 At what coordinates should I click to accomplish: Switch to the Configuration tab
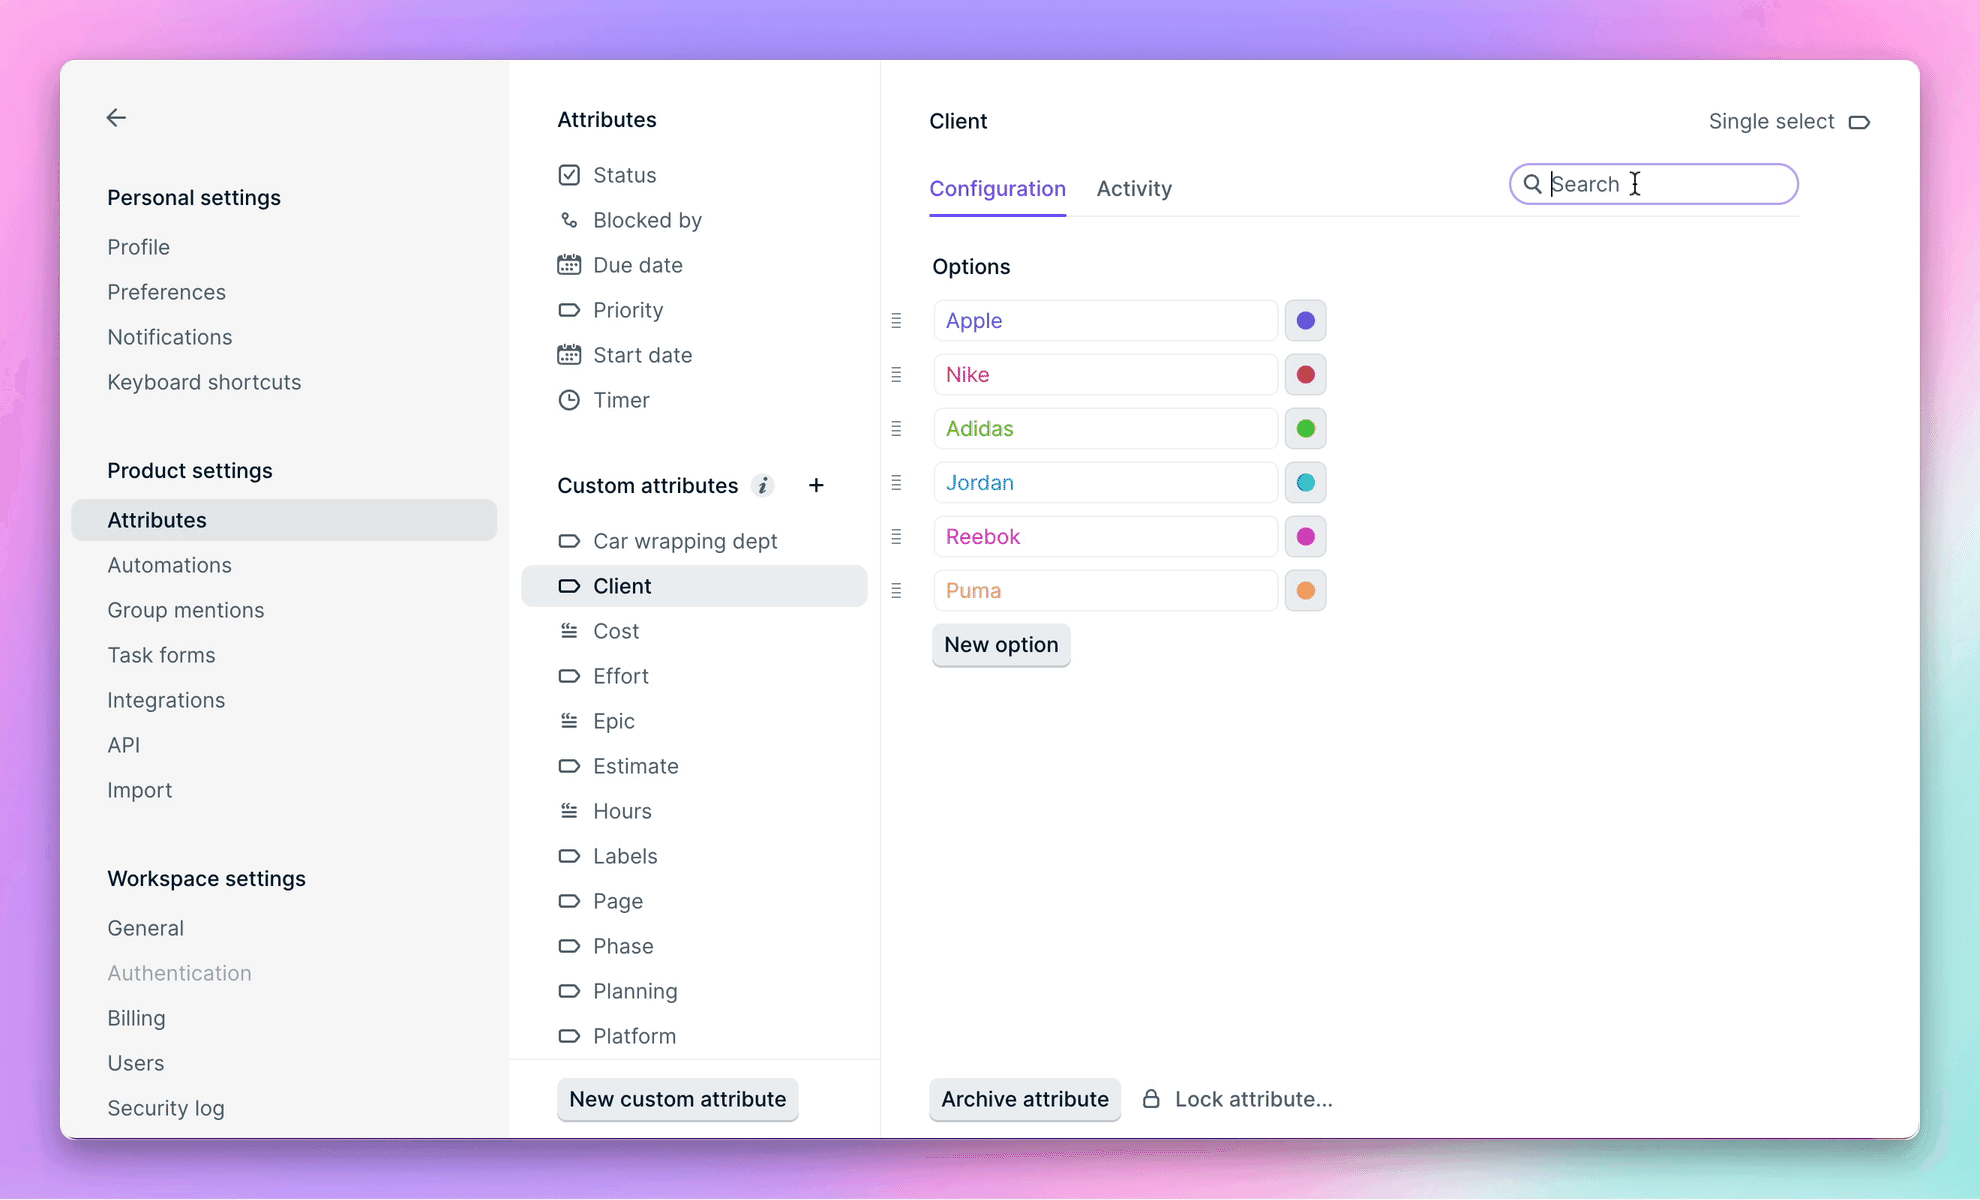[997, 189]
